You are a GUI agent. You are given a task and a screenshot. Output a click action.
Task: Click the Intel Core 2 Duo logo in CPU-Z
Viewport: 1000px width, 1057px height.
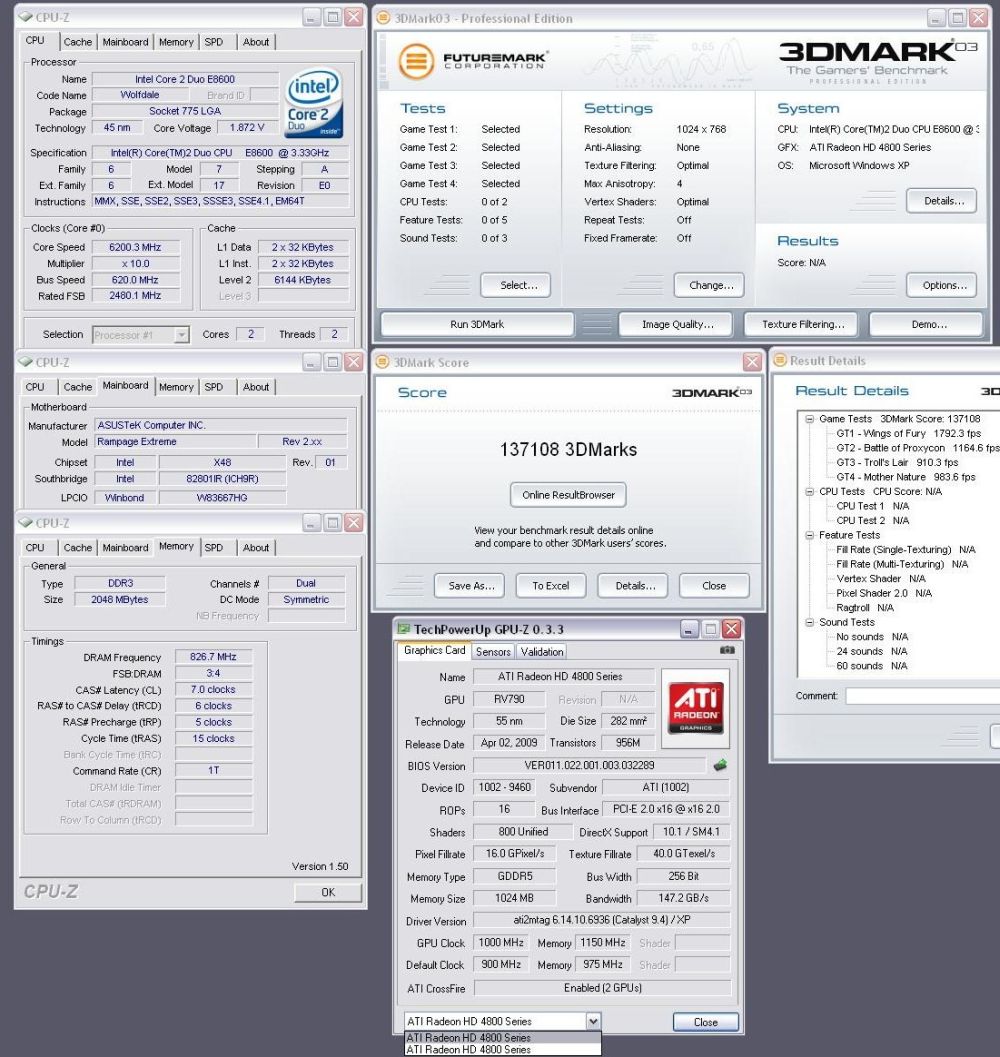(x=314, y=102)
